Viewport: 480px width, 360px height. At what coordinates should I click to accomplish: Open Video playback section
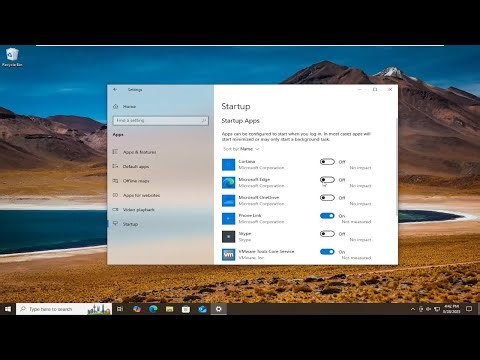[x=139, y=210]
